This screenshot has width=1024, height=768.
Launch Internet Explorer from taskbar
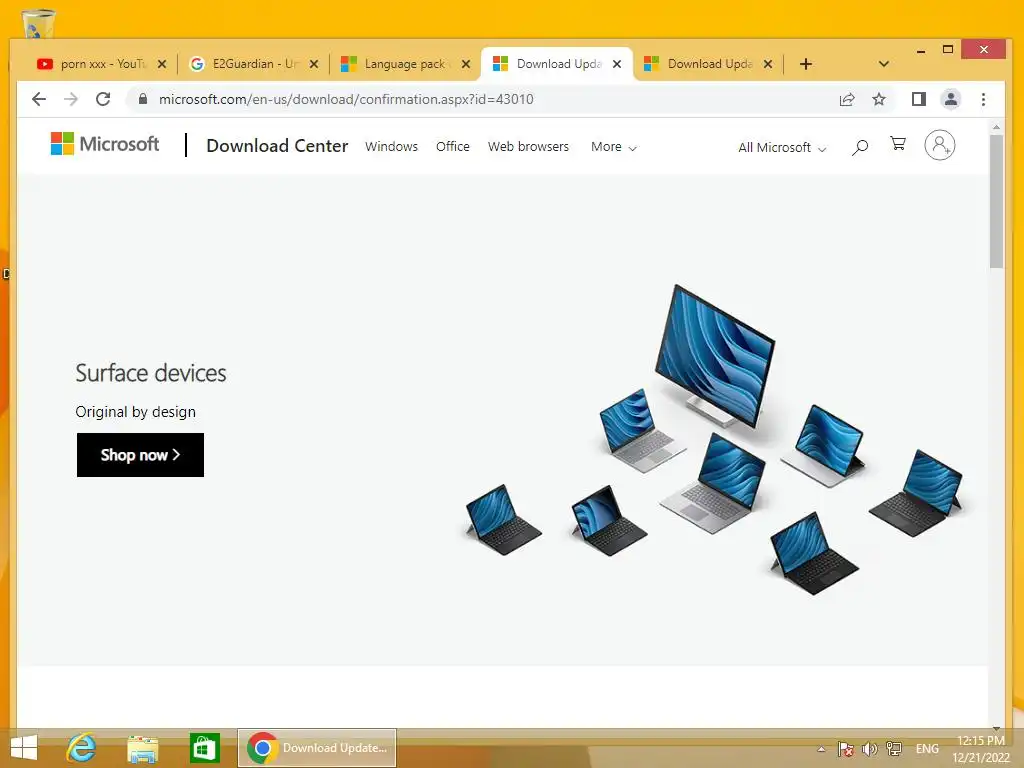(x=82, y=748)
